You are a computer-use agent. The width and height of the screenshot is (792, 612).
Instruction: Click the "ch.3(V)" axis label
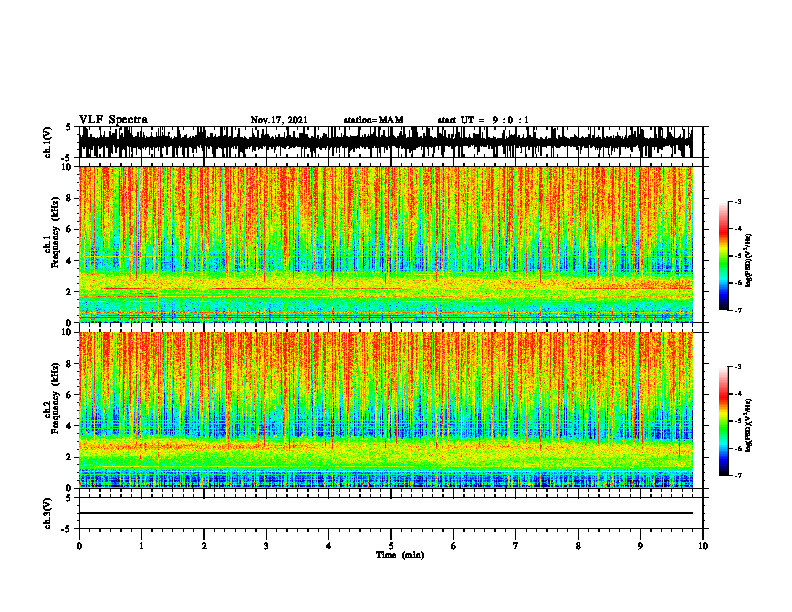coord(48,513)
